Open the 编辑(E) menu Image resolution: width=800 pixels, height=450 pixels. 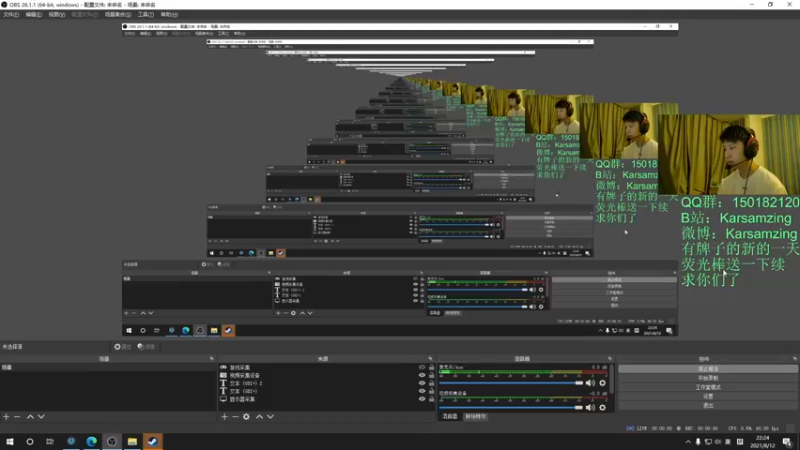(x=34, y=15)
